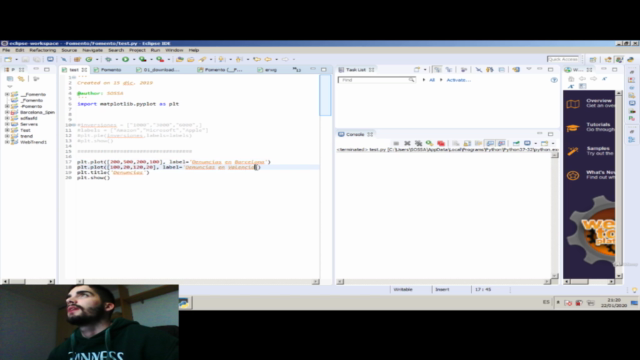
Task: Open the Run menu
Action: [155, 50]
